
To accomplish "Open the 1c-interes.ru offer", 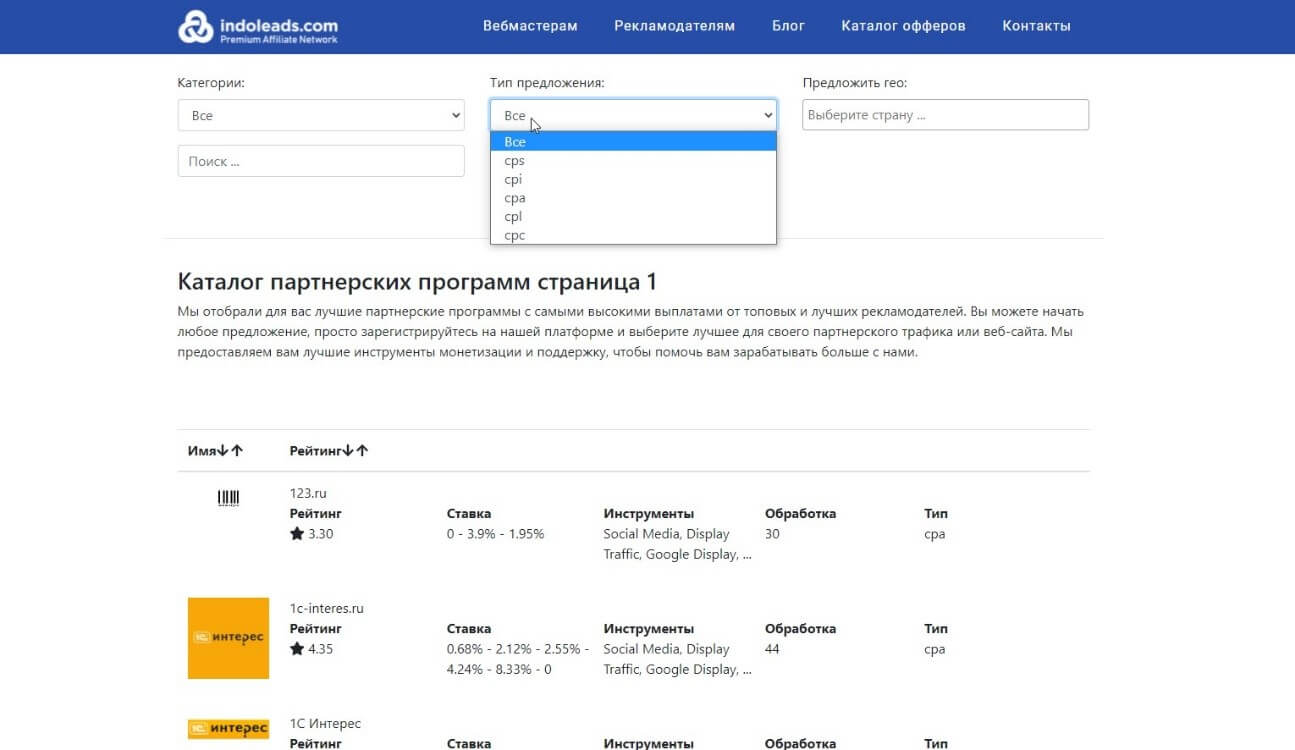I will (x=327, y=609).
